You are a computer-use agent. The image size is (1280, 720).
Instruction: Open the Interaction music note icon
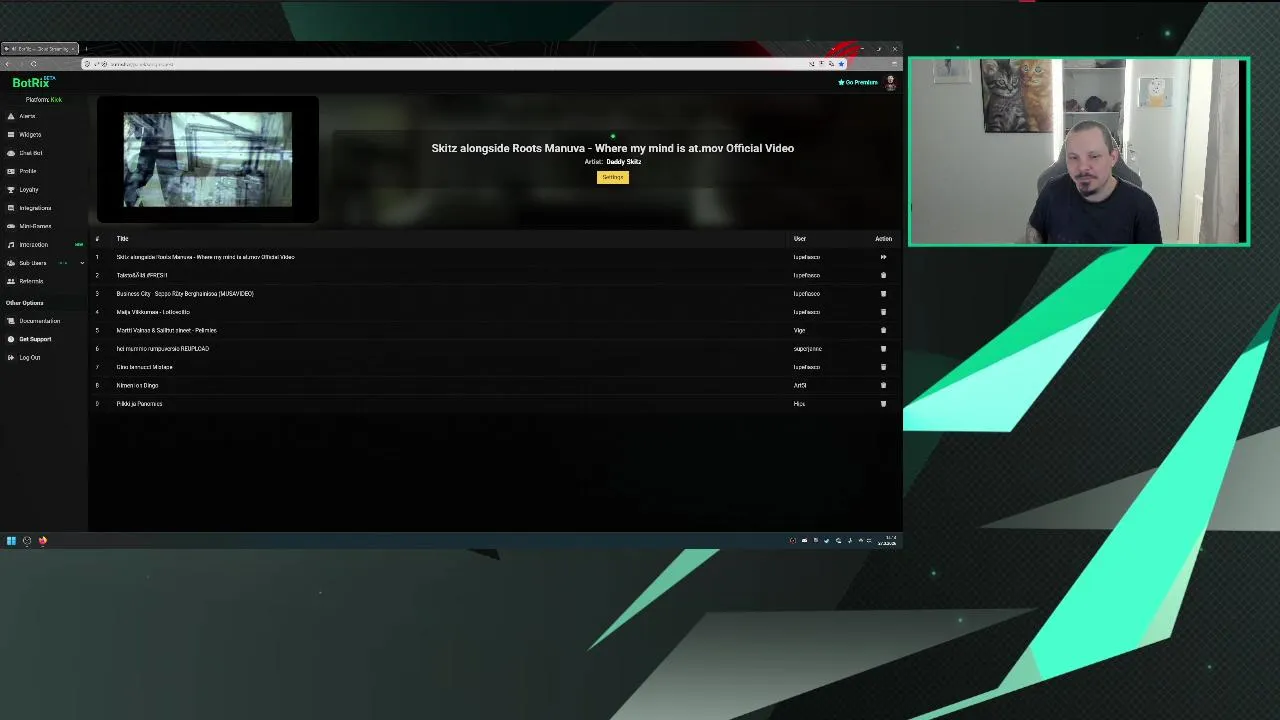[11, 244]
